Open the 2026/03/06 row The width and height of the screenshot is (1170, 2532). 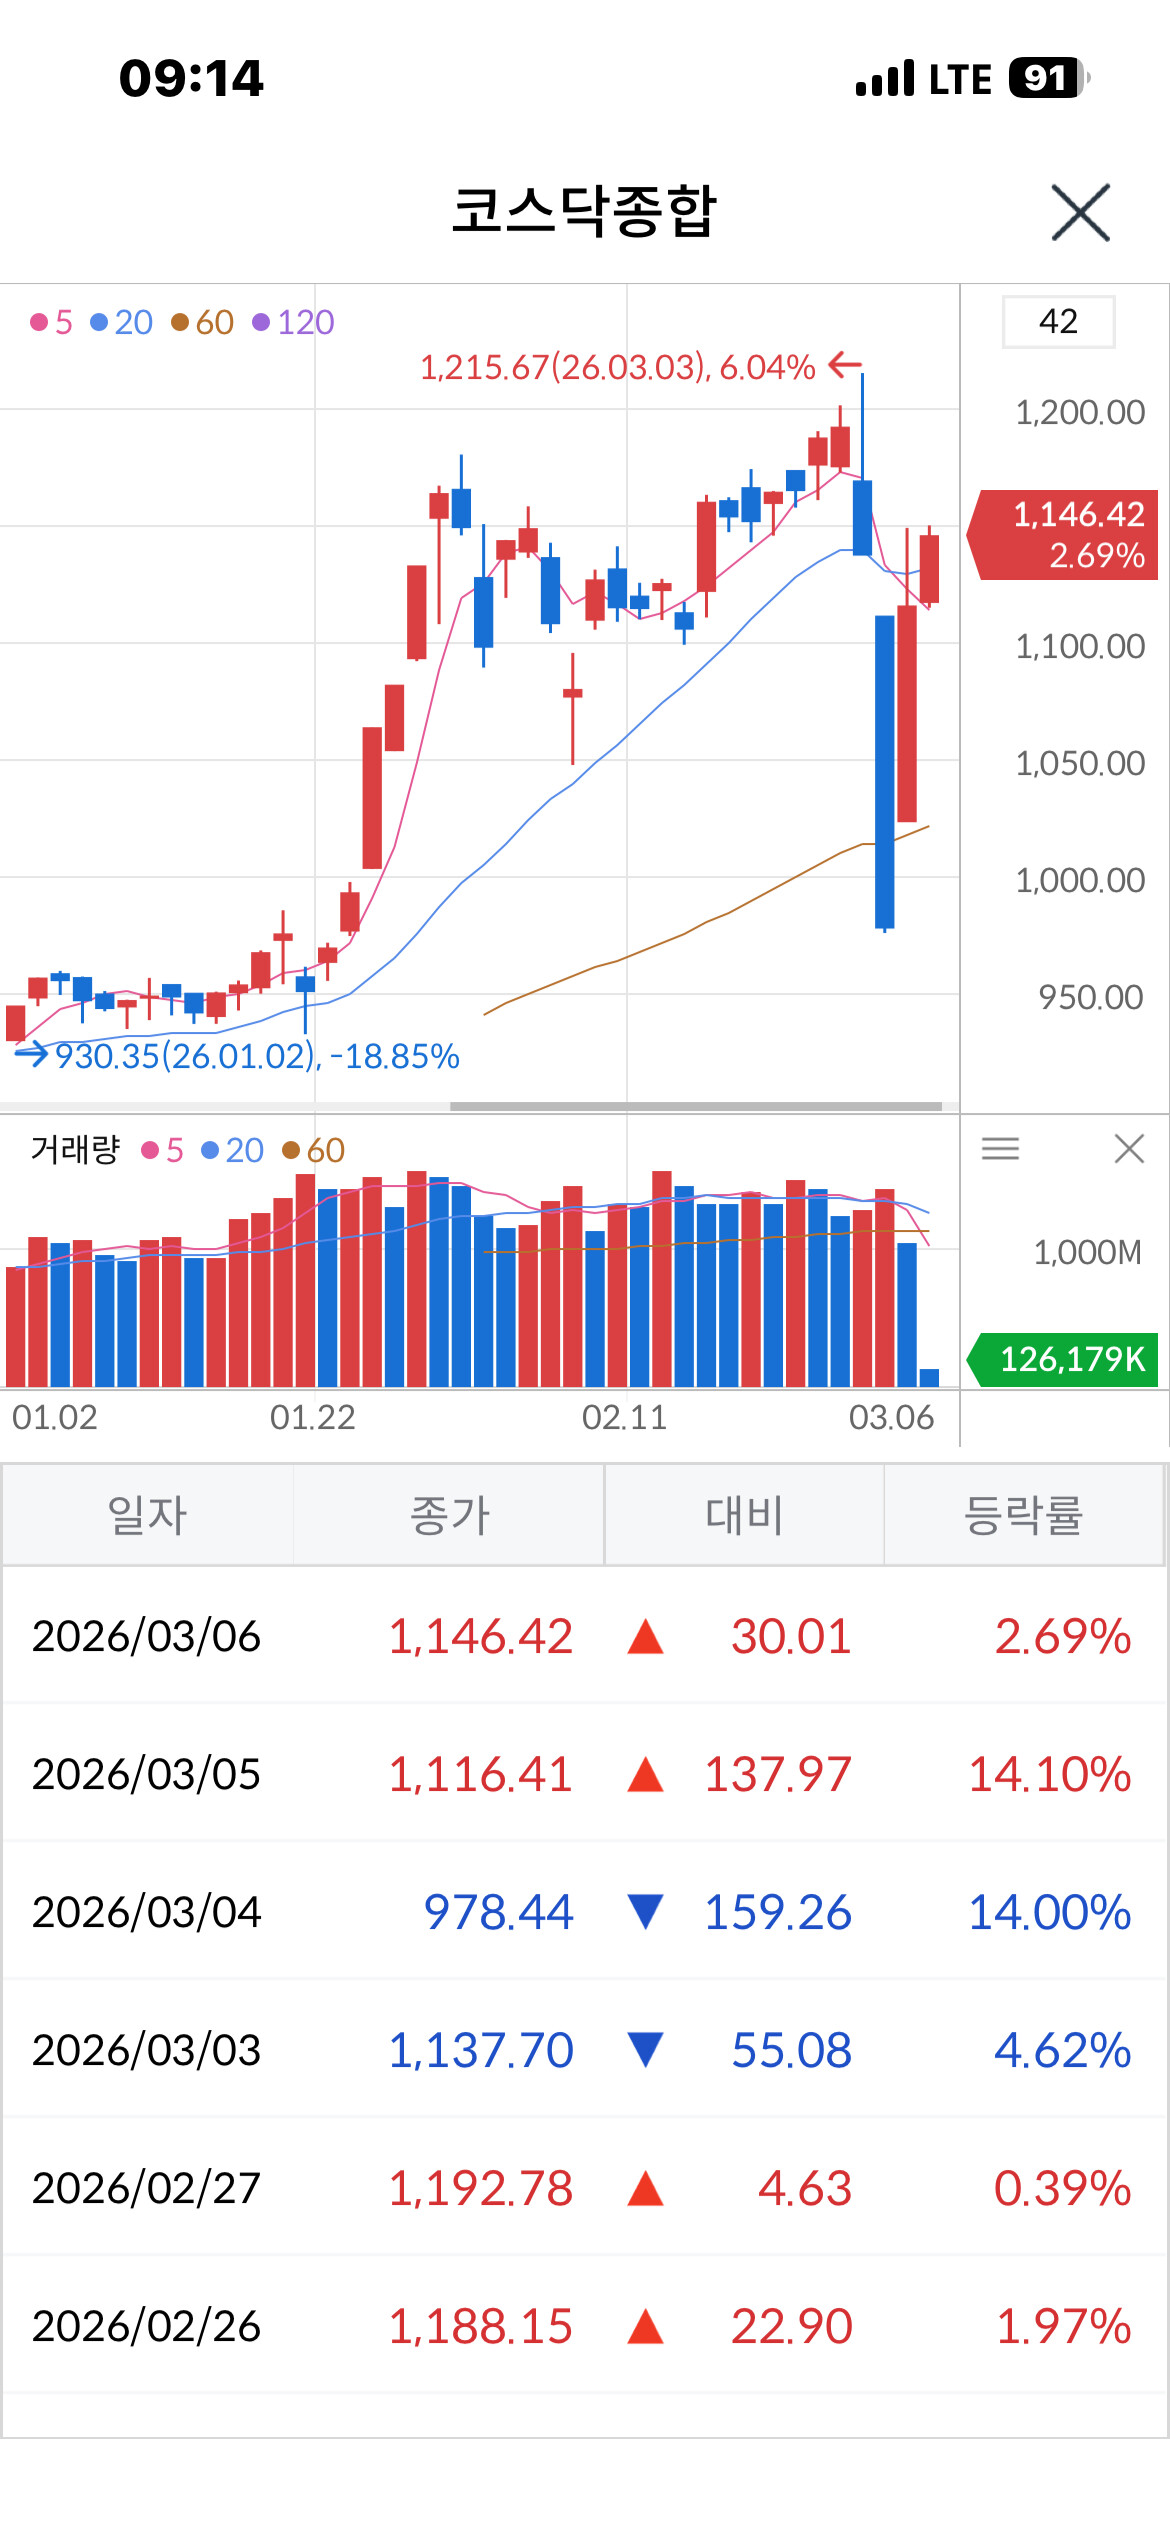(585, 1636)
